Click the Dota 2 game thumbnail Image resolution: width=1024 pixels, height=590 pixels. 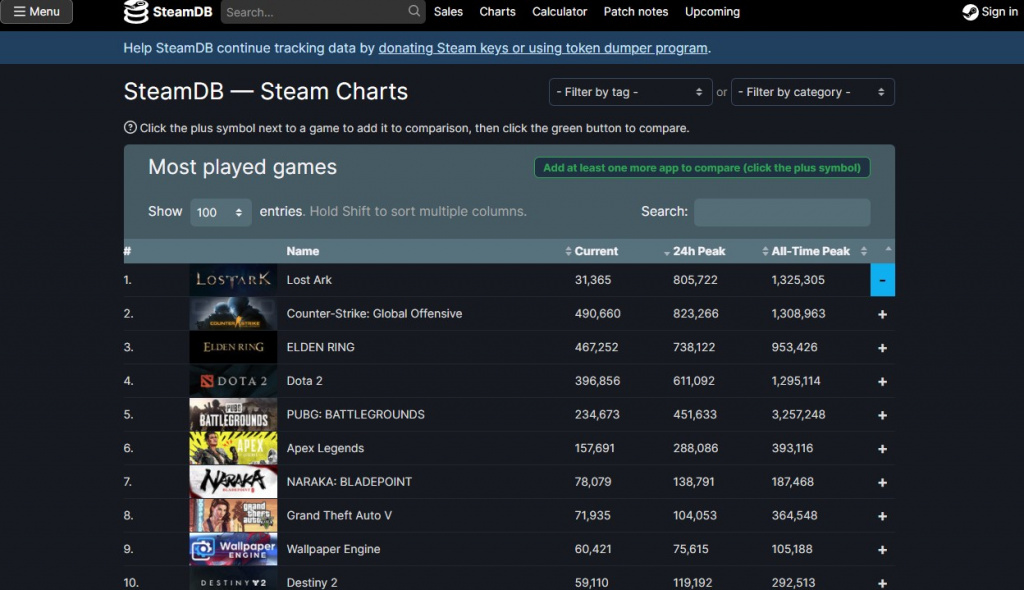click(x=233, y=381)
